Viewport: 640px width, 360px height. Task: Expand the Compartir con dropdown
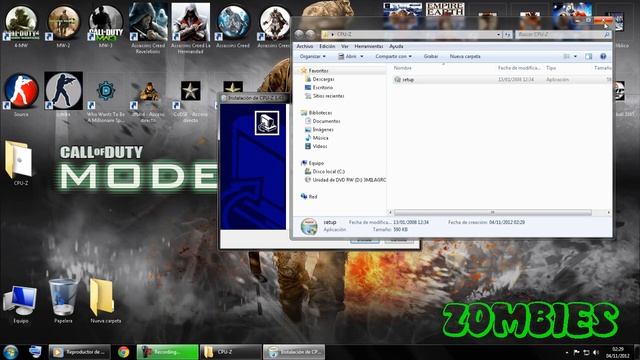[x=393, y=56]
